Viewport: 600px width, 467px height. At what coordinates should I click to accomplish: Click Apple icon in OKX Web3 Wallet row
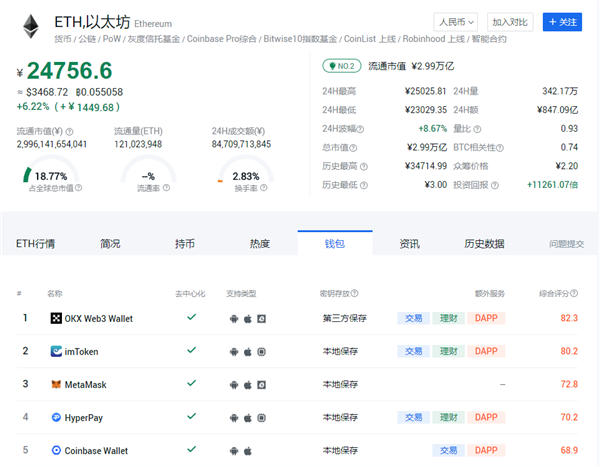click(x=248, y=318)
